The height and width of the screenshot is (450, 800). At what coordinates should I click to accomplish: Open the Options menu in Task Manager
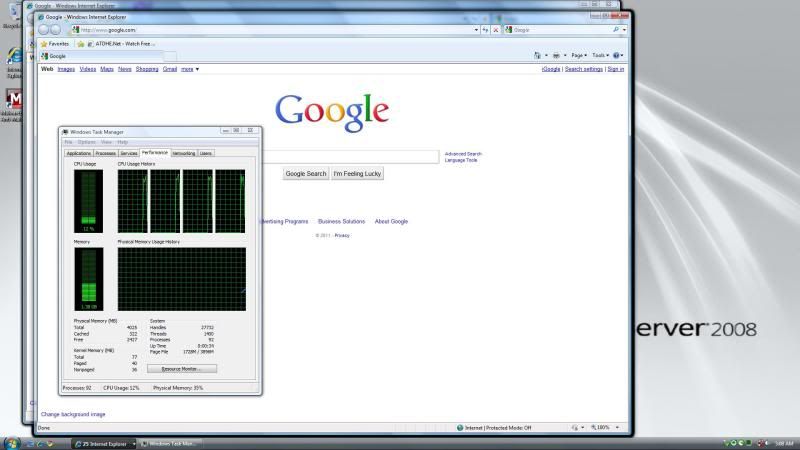(x=87, y=142)
